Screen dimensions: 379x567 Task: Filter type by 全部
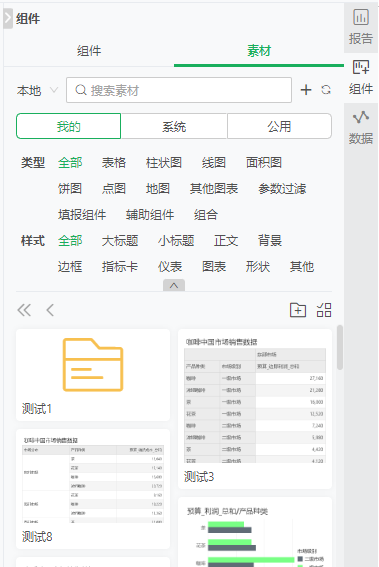click(70, 162)
